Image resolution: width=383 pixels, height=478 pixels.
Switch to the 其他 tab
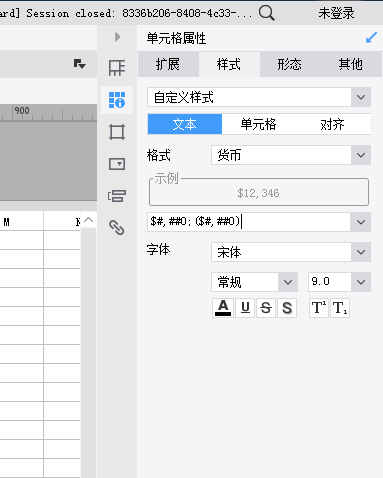click(351, 64)
